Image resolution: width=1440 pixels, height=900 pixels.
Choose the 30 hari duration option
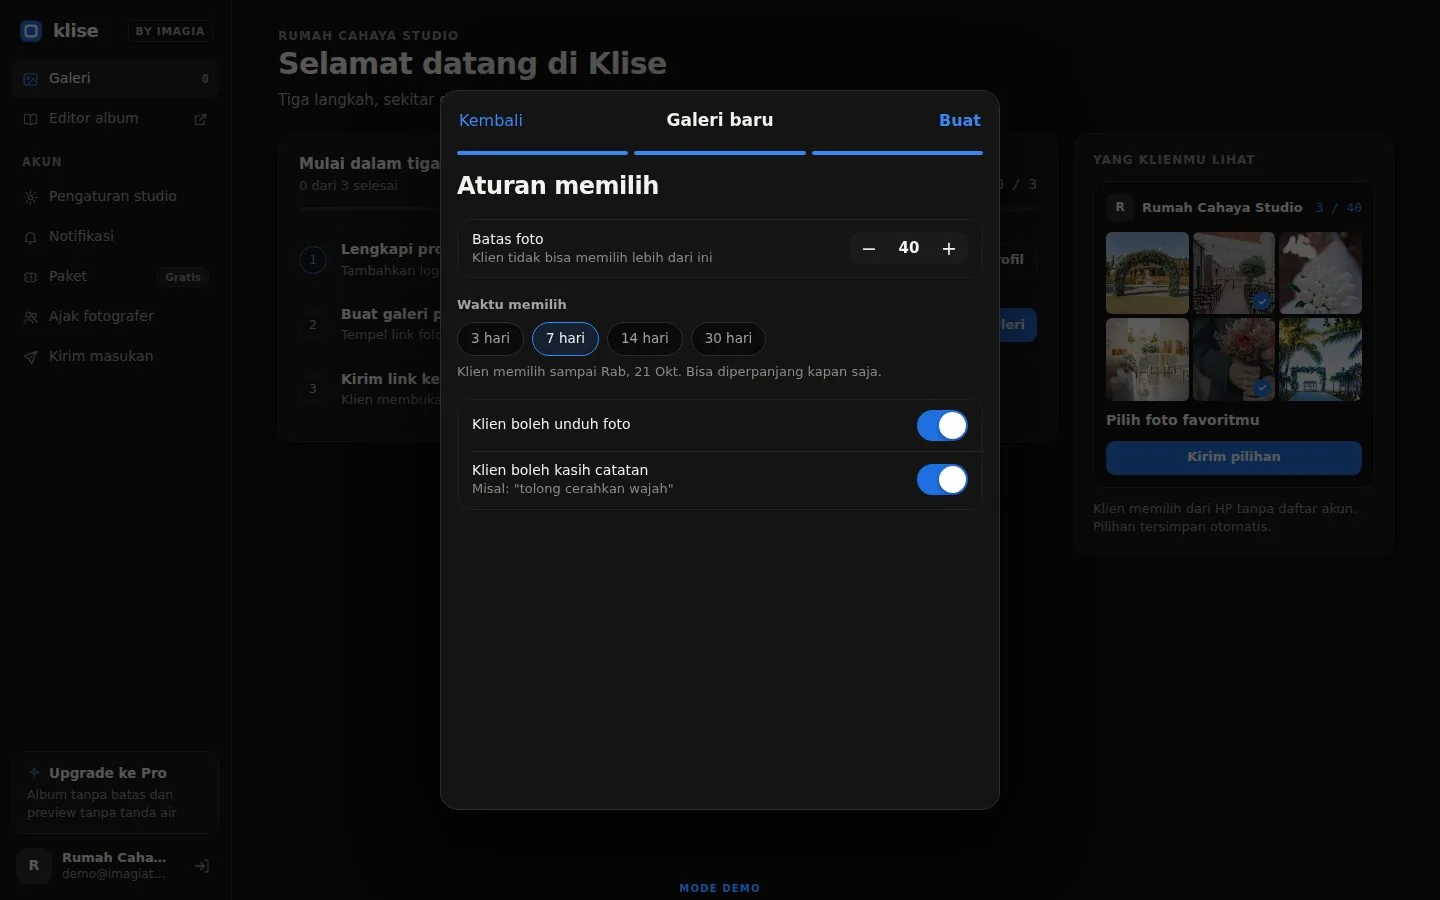click(x=728, y=339)
